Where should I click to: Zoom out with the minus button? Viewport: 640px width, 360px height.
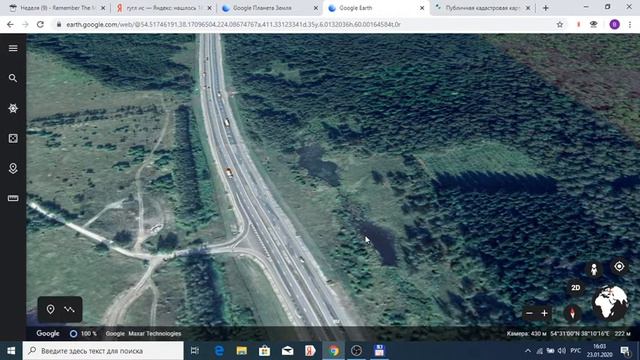[x=529, y=313]
